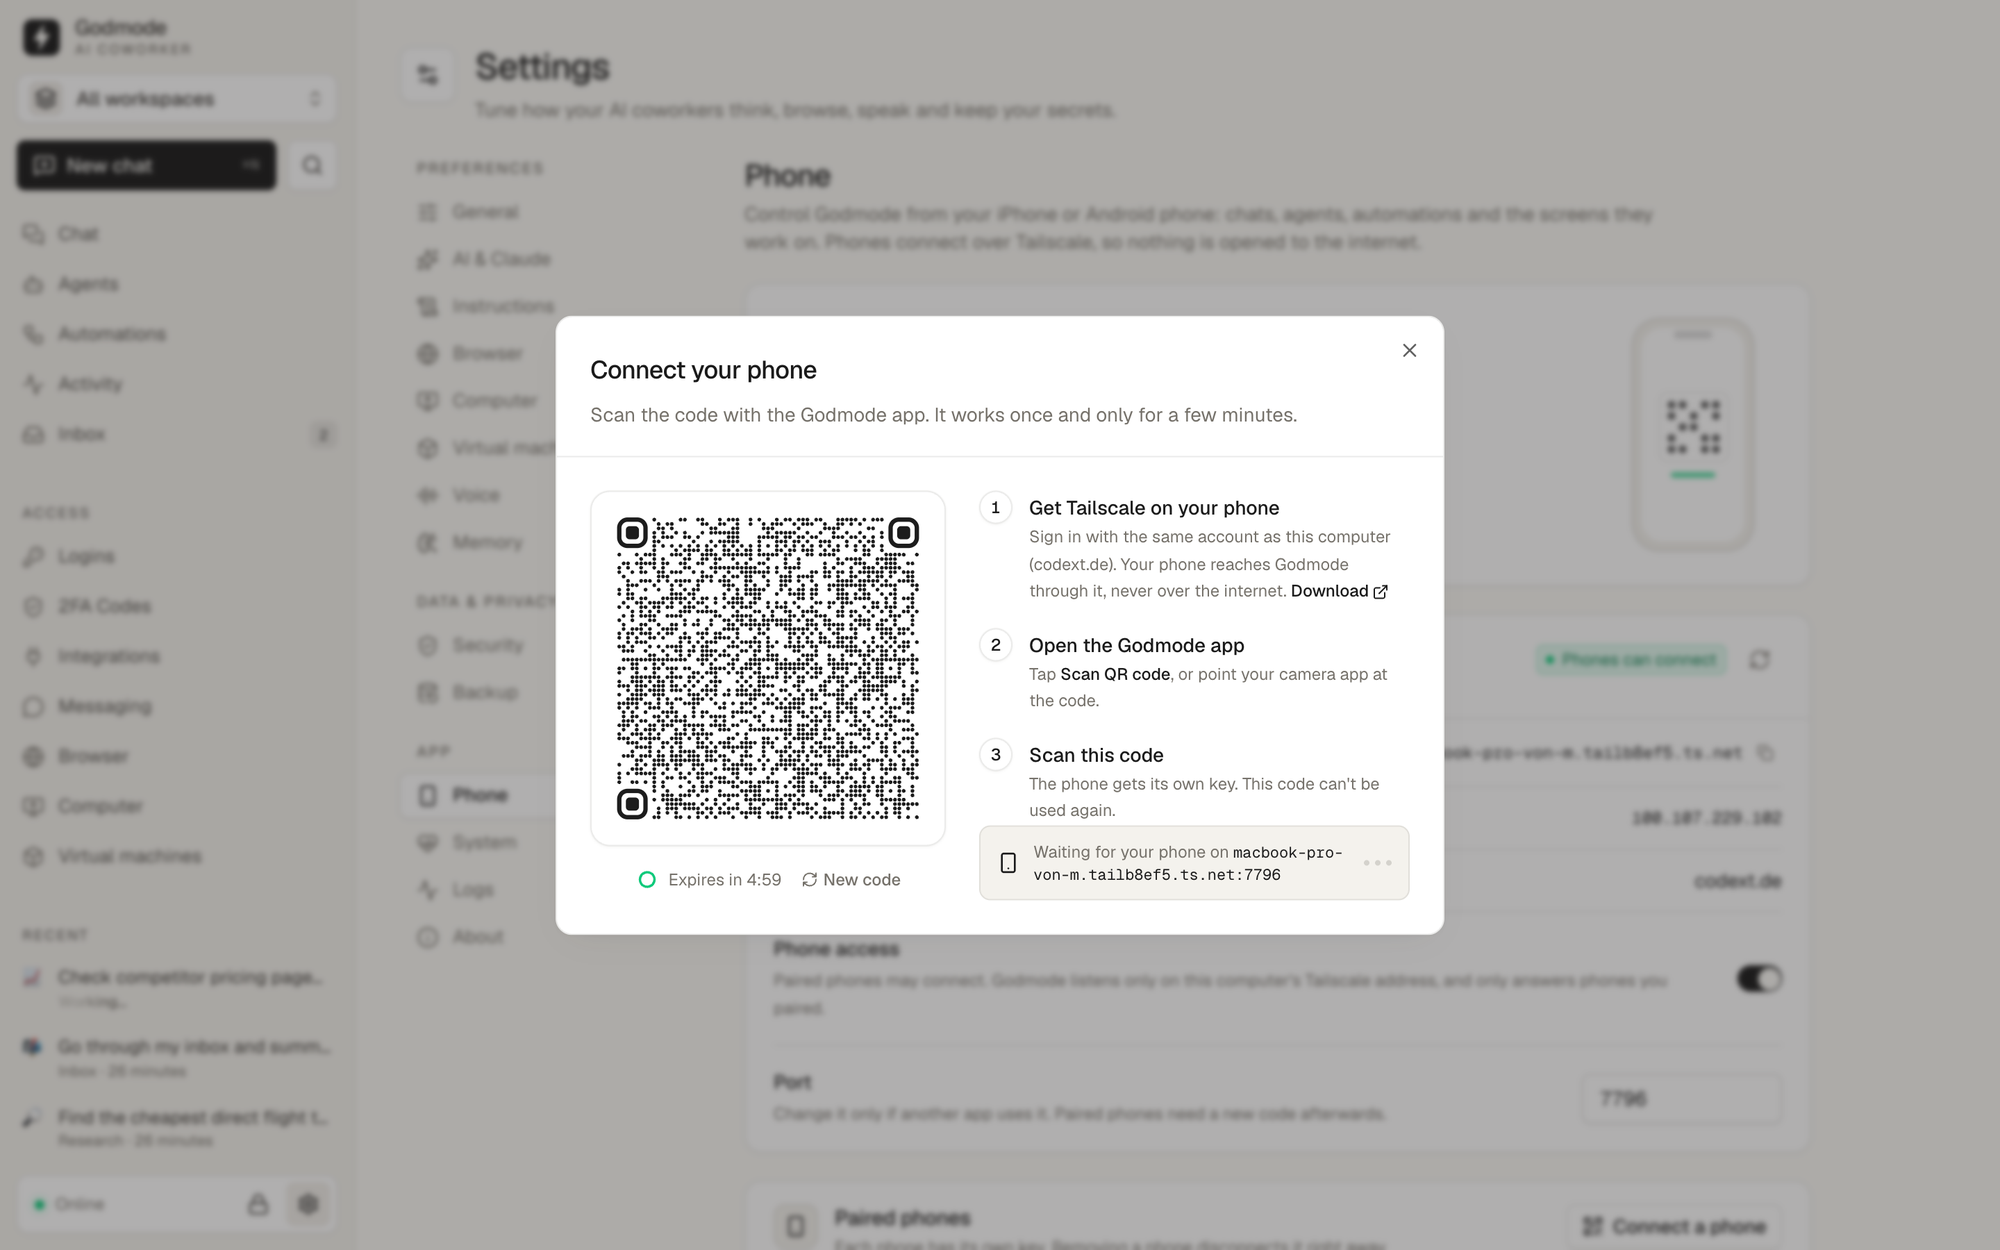Copy the tailnet hostname with copy icon

click(1766, 753)
